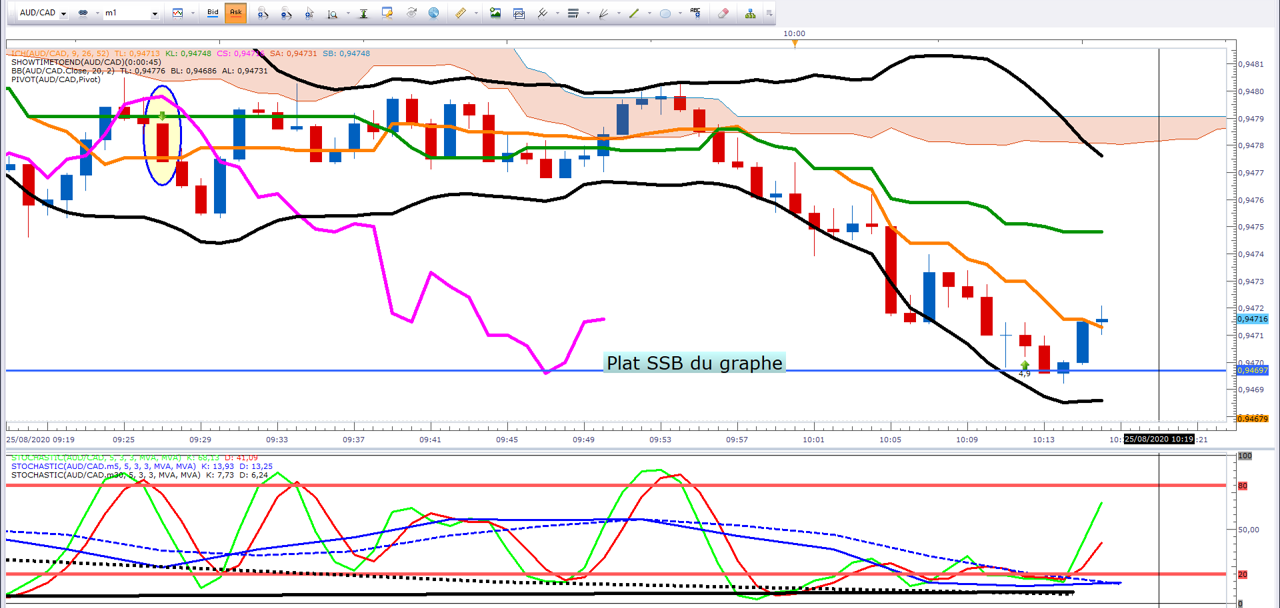Click the 0,9480 price axis label
The width and height of the screenshot is (1280, 608).
(1251, 91)
